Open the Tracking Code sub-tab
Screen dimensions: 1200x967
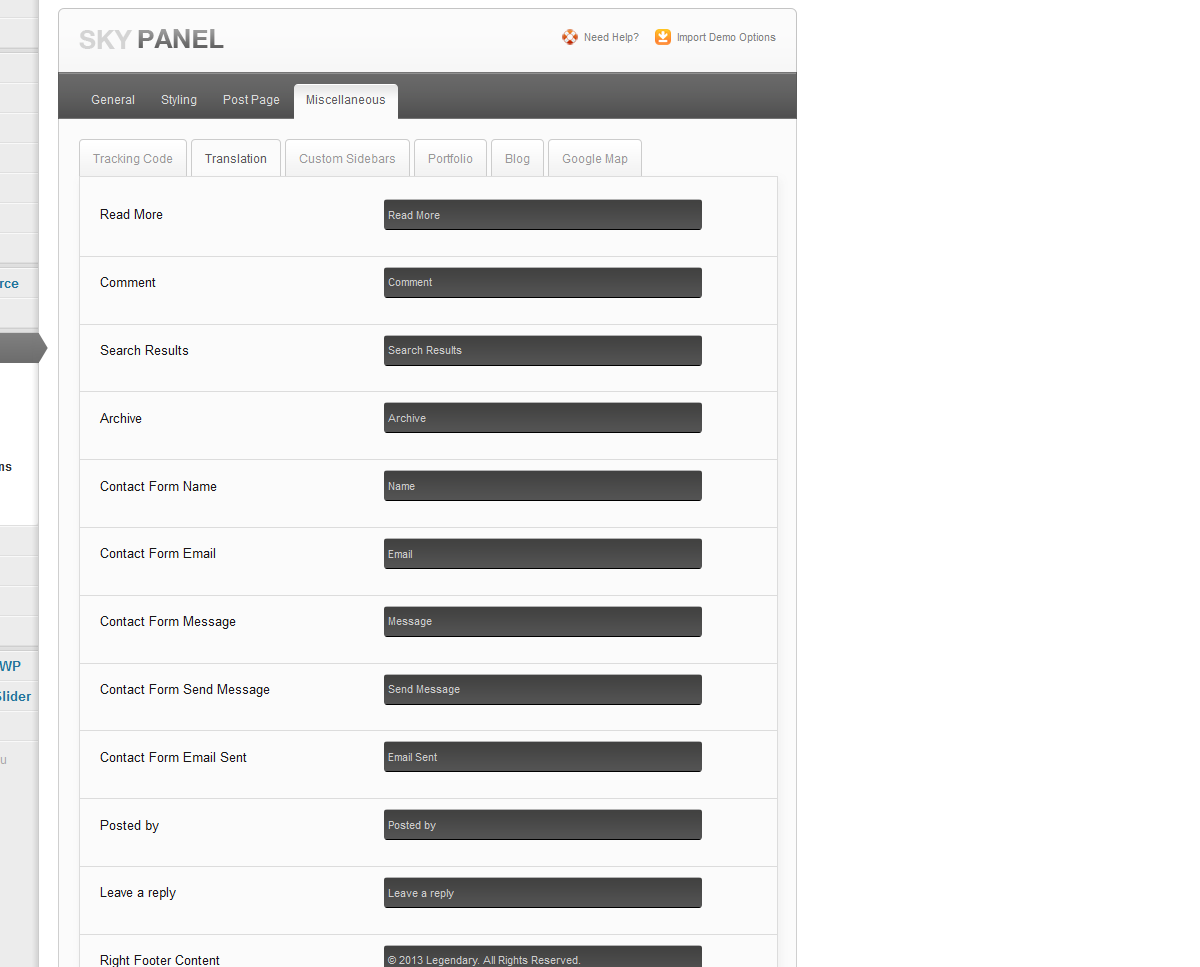[x=133, y=159]
